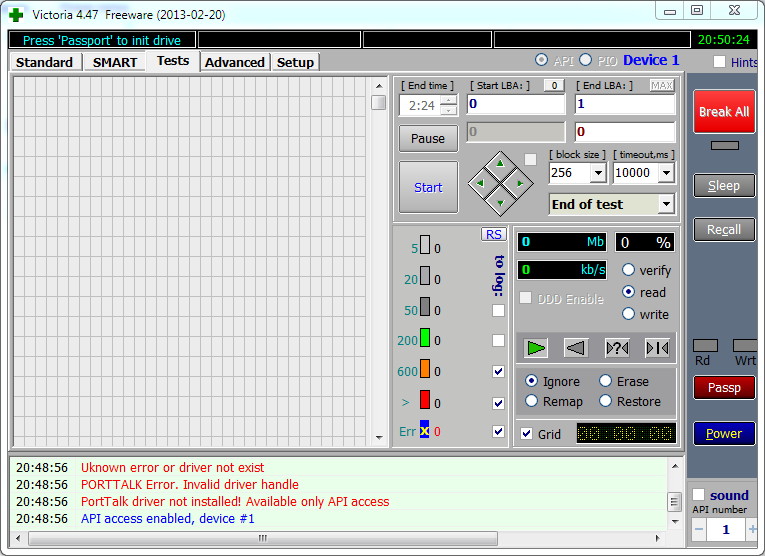
Task: Open the Setup tab
Action: coord(295,62)
